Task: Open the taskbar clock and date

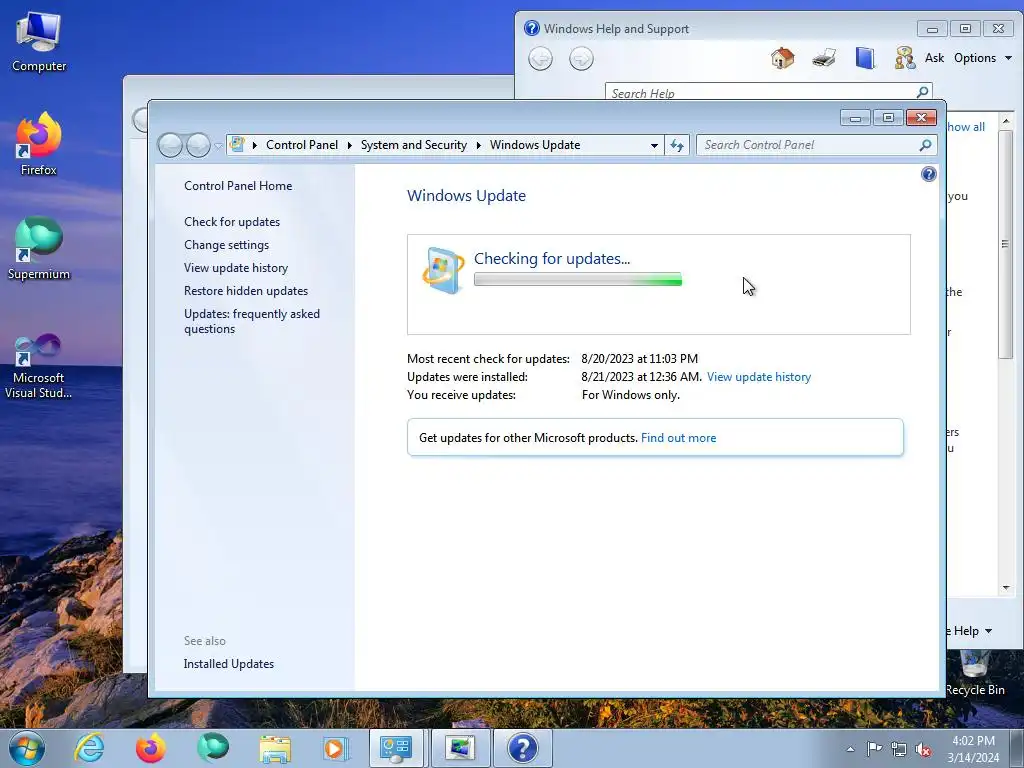Action: [973, 749]
